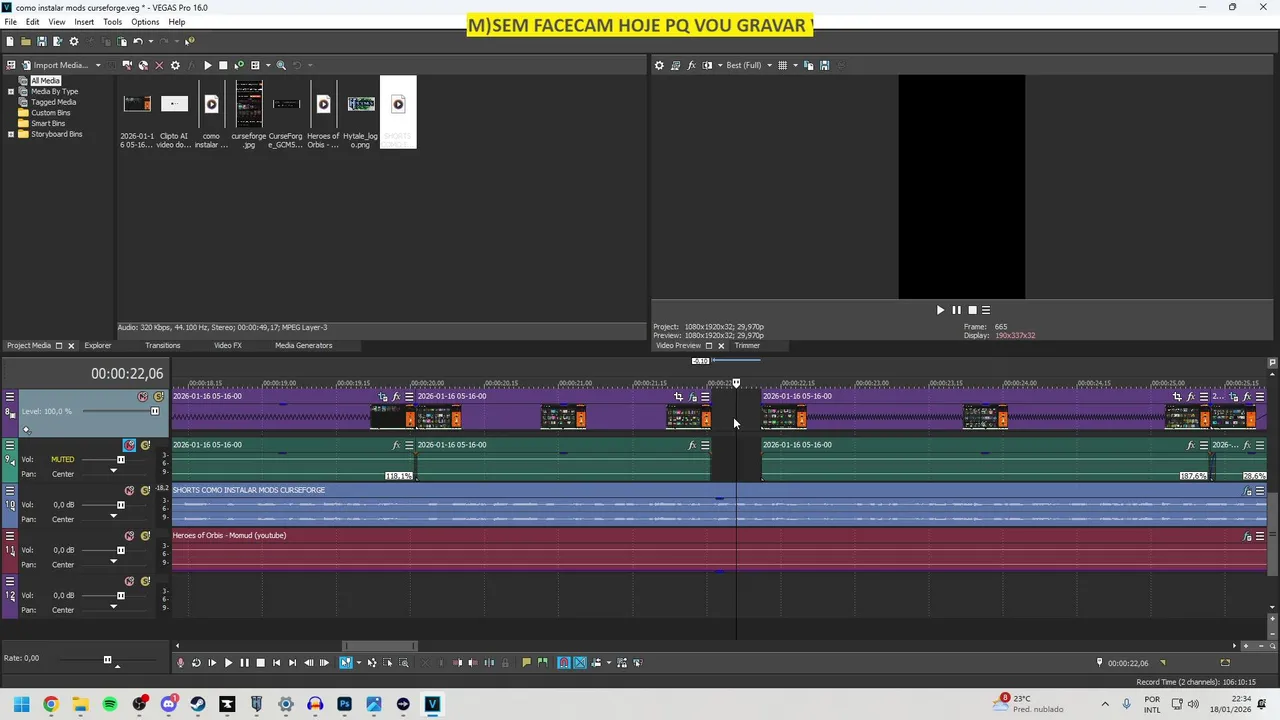The image size is (1280, 720).
Task: Expand the Storyboard Bins tree node
Action: [11, 134]
